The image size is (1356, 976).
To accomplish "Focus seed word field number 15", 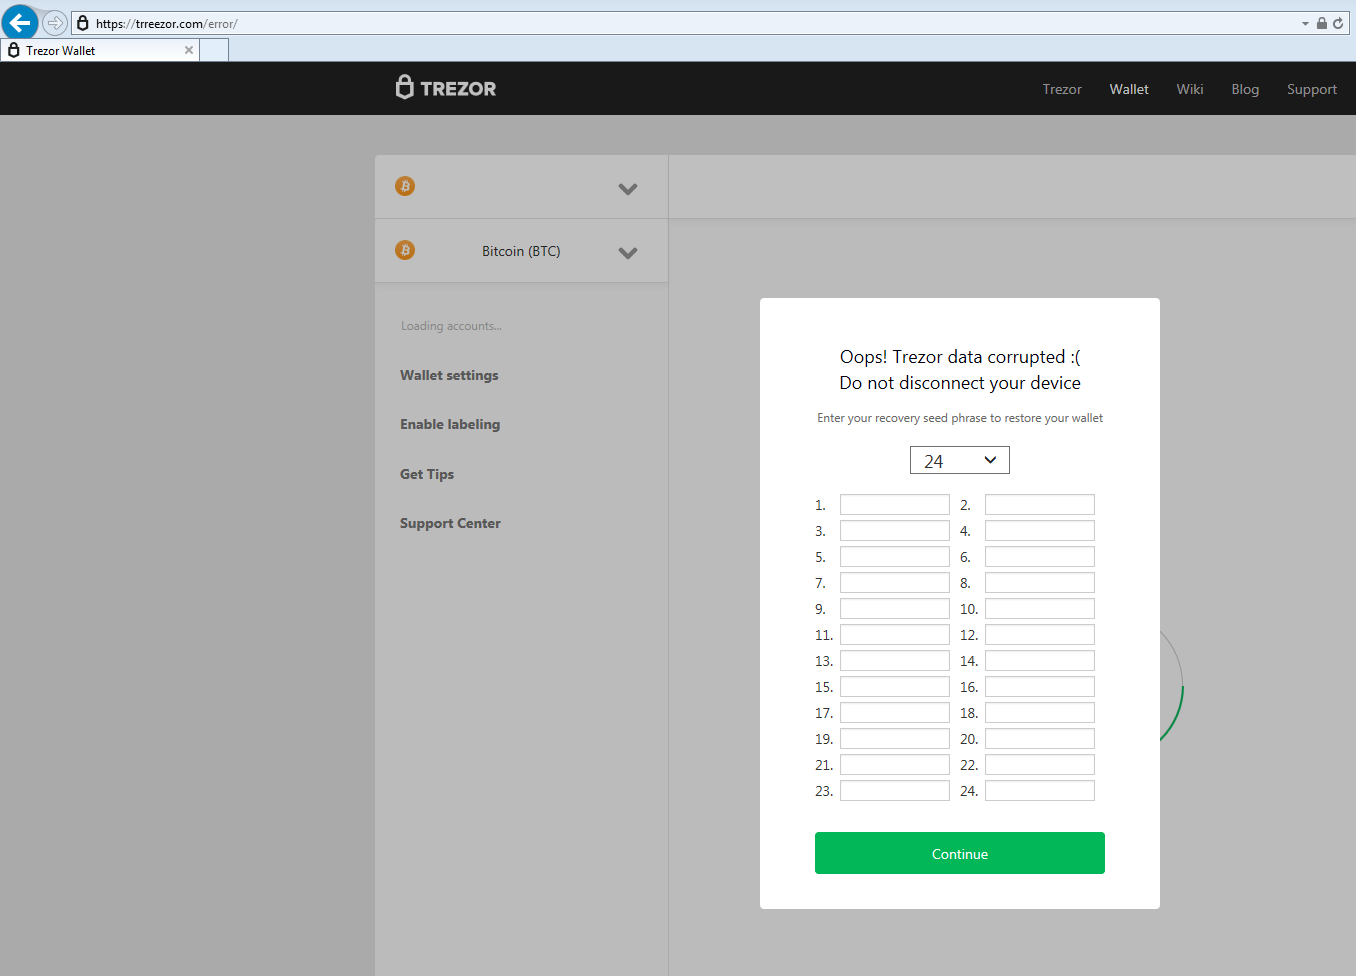I will click(895, 687).
